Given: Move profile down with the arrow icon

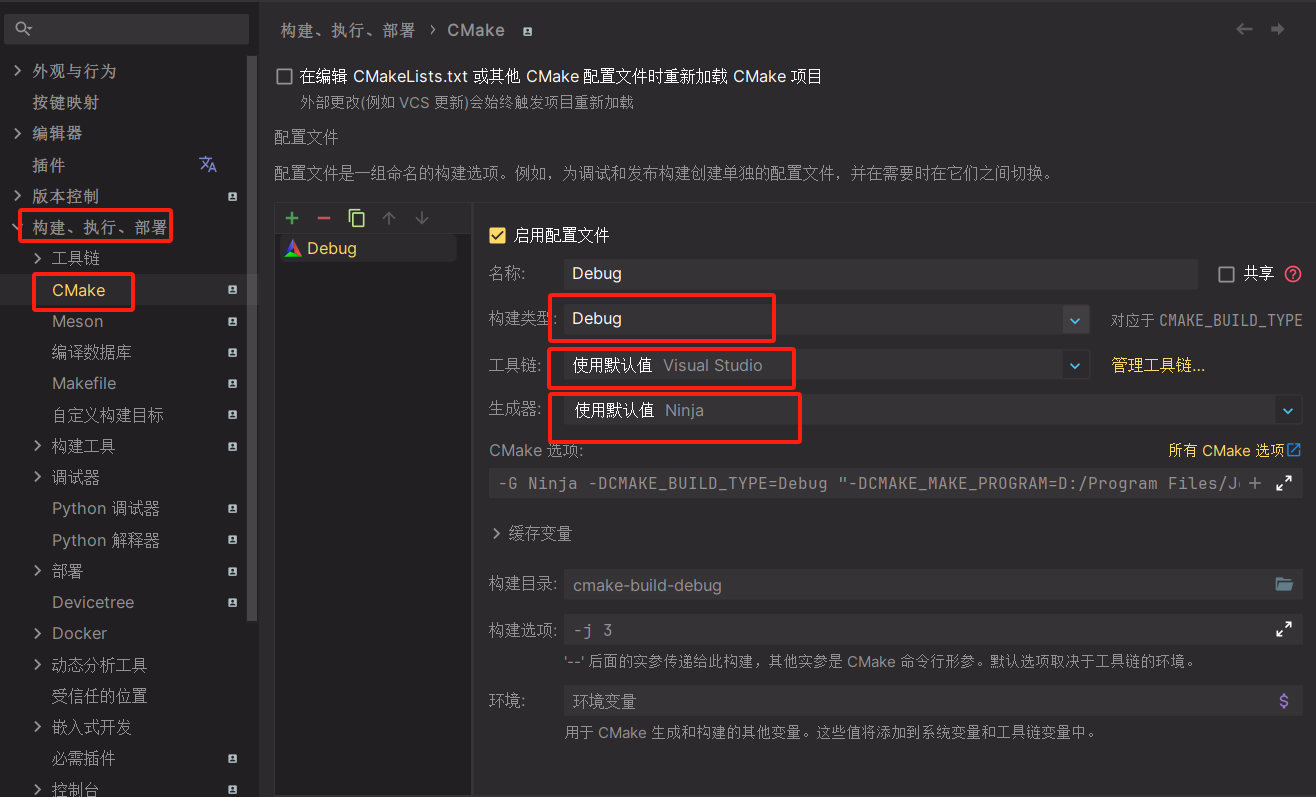Looking at the screenshot, I should 422,218.
